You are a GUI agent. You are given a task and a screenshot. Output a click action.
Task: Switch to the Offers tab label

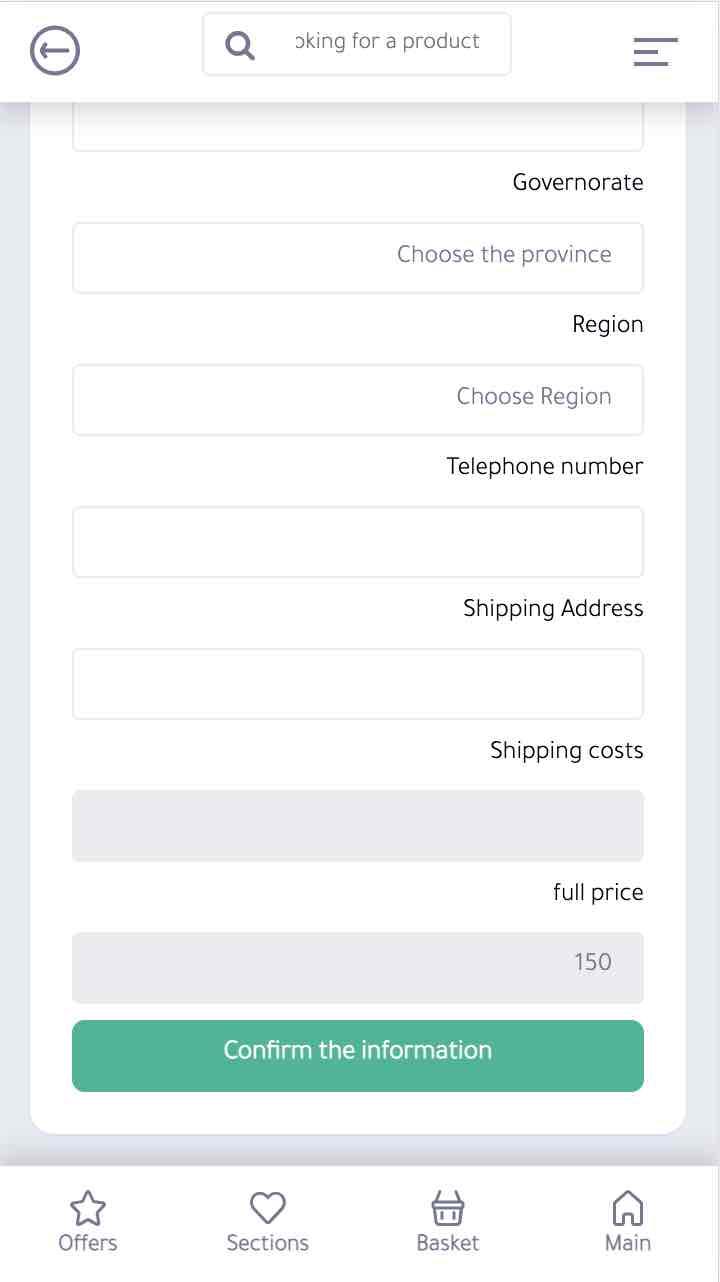pos(88,1243)
